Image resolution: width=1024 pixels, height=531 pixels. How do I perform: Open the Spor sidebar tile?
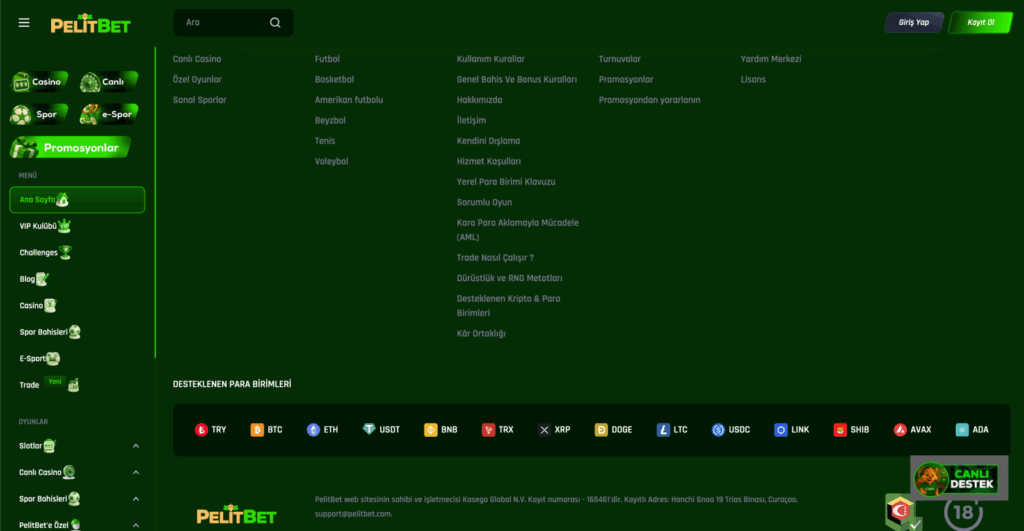(x=40, y=114)
